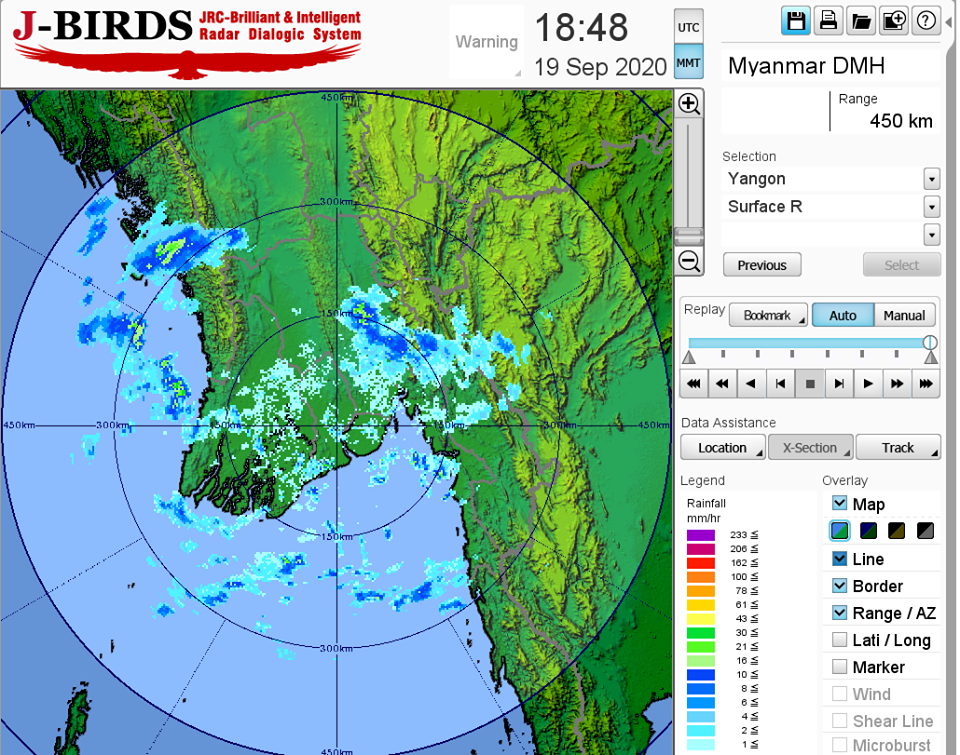960x755 pixels.
Task: Zoom in with the magnifier plus icon
Action: (689, 104)
